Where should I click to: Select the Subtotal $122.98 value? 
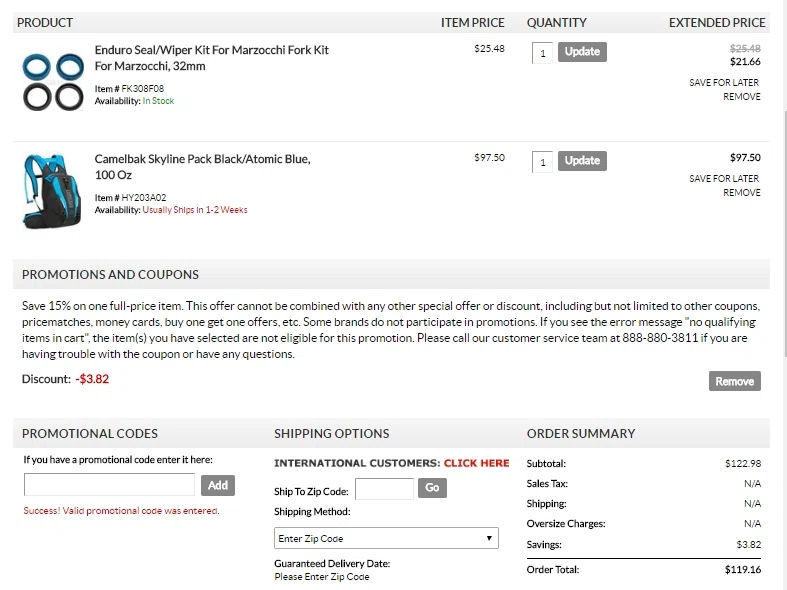[x=743, y=464]
